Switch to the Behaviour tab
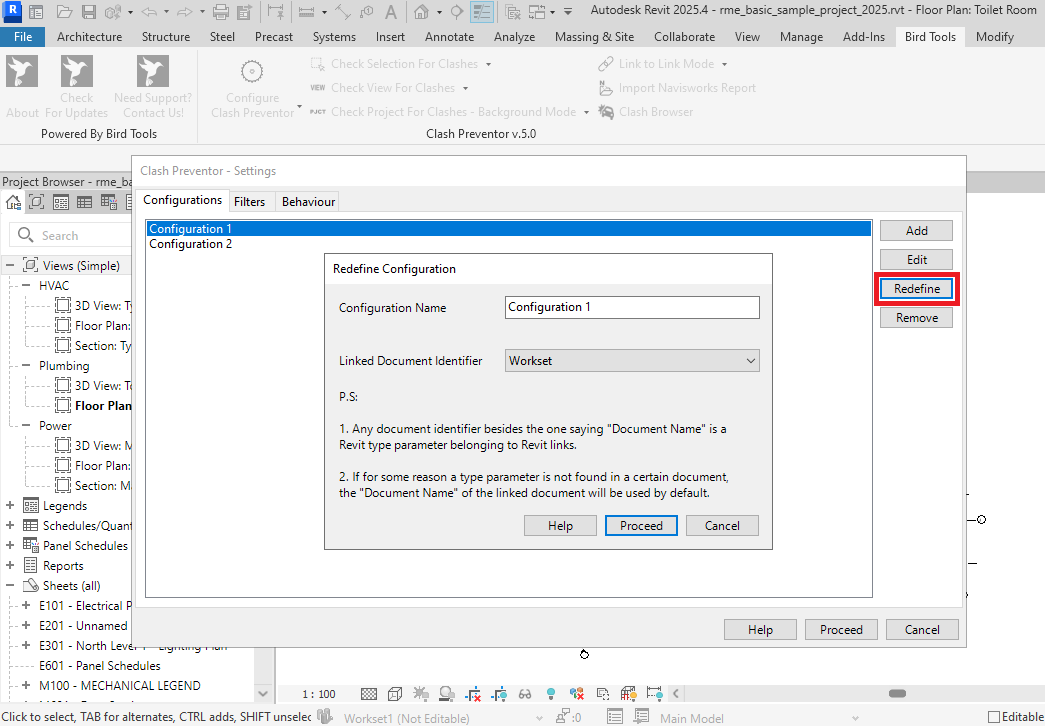 click(308, 202)
